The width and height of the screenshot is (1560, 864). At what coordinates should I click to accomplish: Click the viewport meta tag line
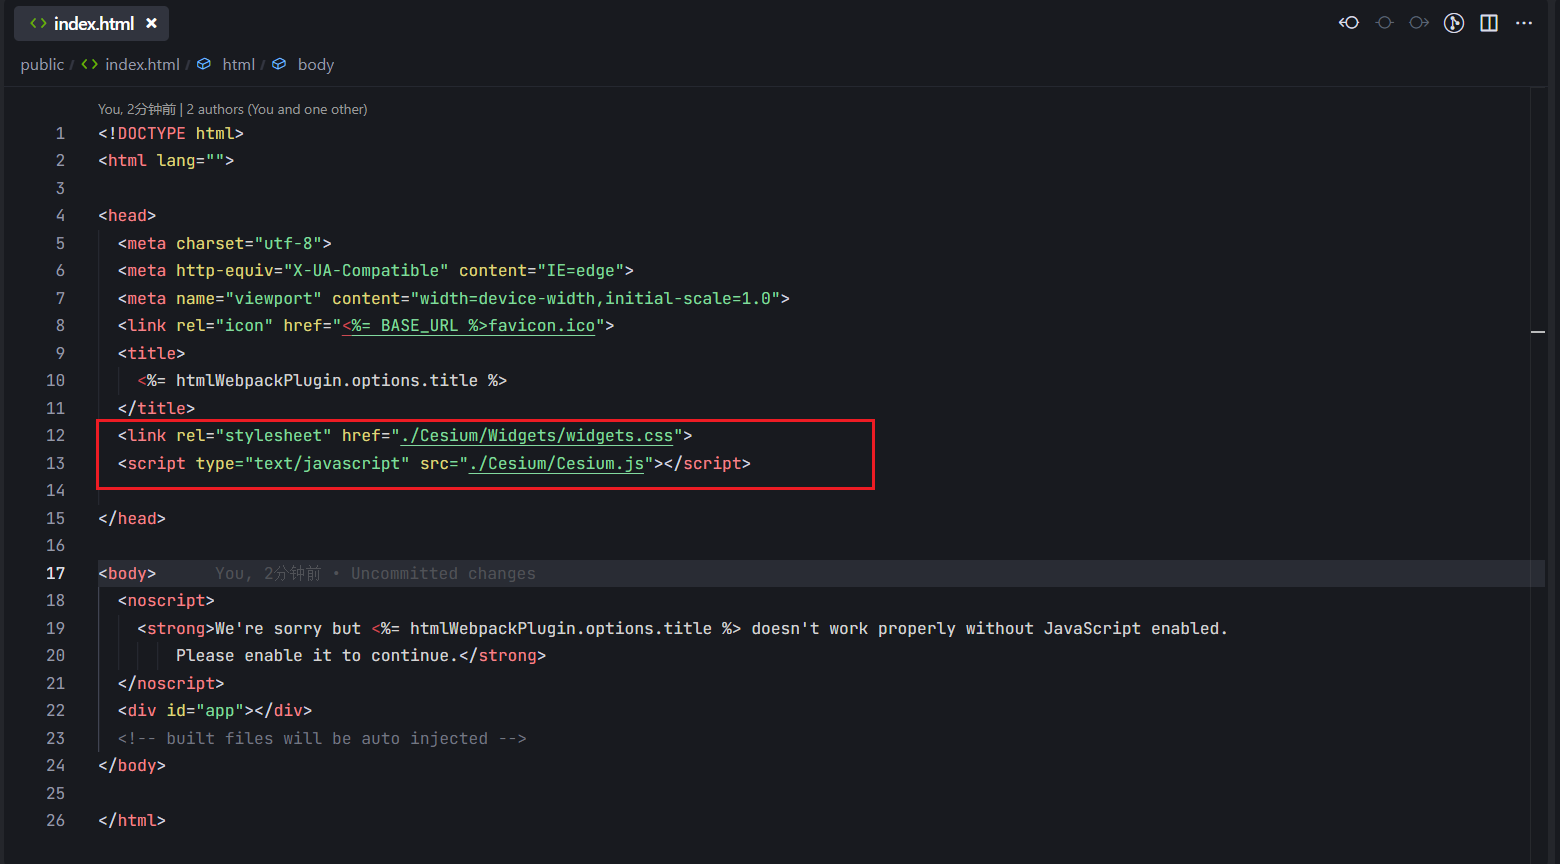click(x=453, y=299)
